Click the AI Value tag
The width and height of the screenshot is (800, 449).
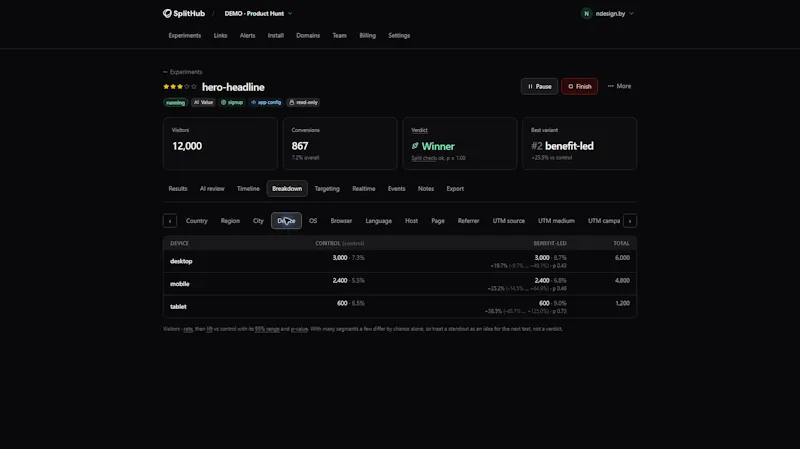tap(203, 103)
